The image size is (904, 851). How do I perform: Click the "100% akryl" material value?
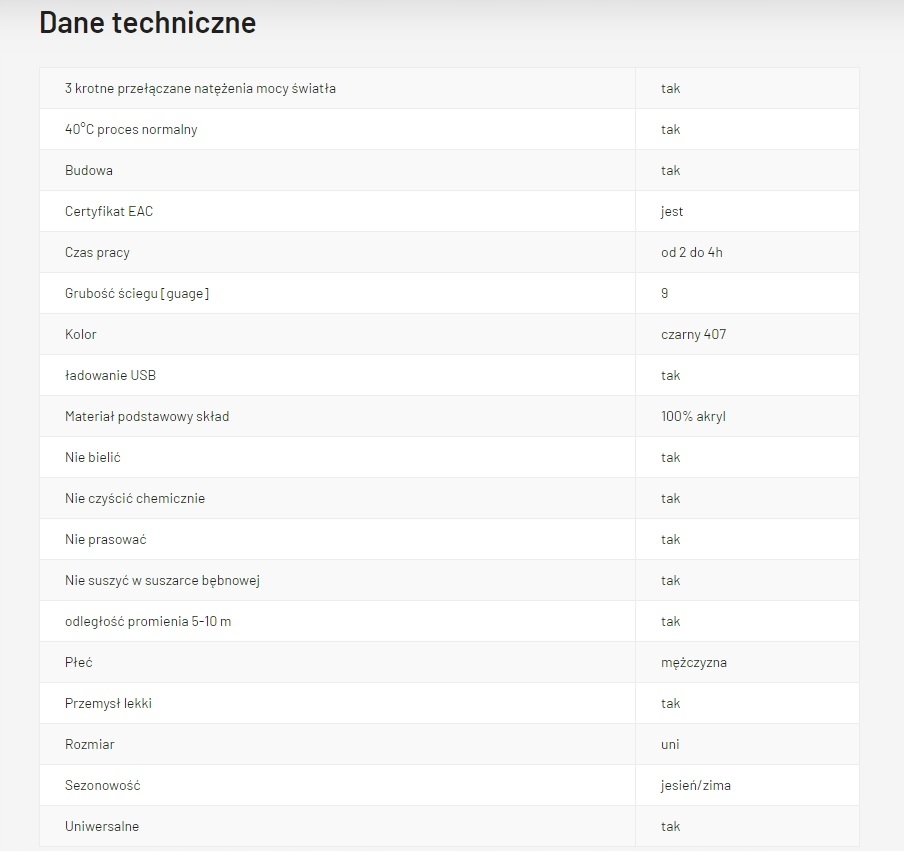(693, 417)
